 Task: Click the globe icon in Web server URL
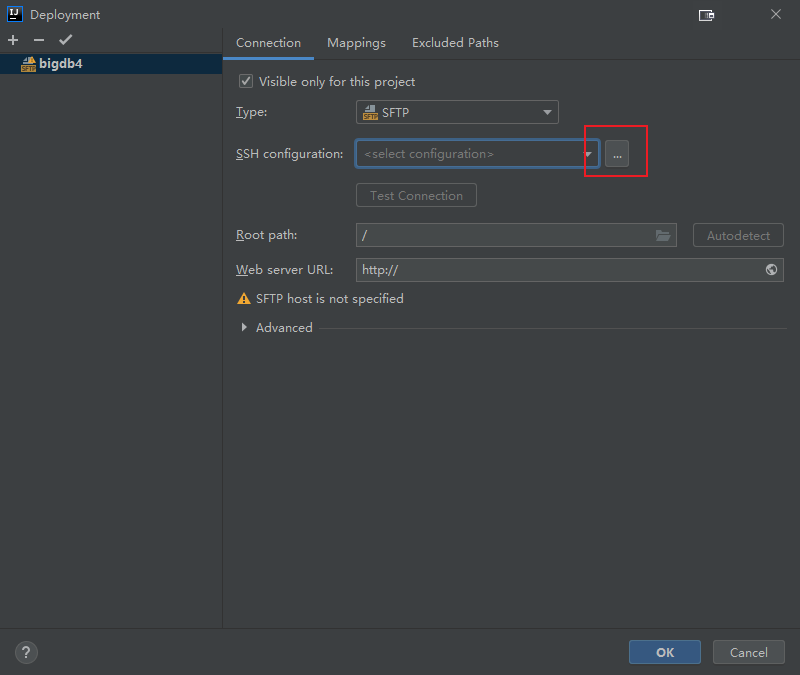(770, 269)
